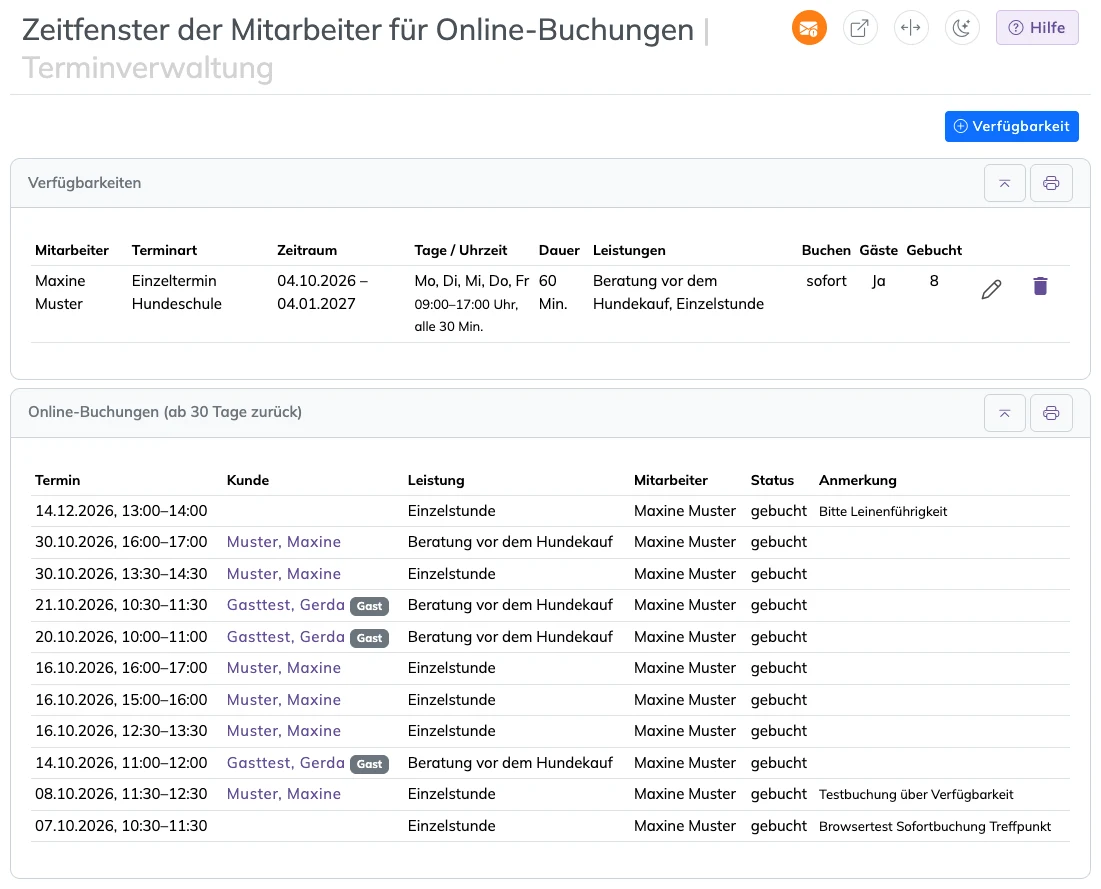The image size is (1101, 889).
Task: Click the Gebucht count 8
Action: click(934, 281)
